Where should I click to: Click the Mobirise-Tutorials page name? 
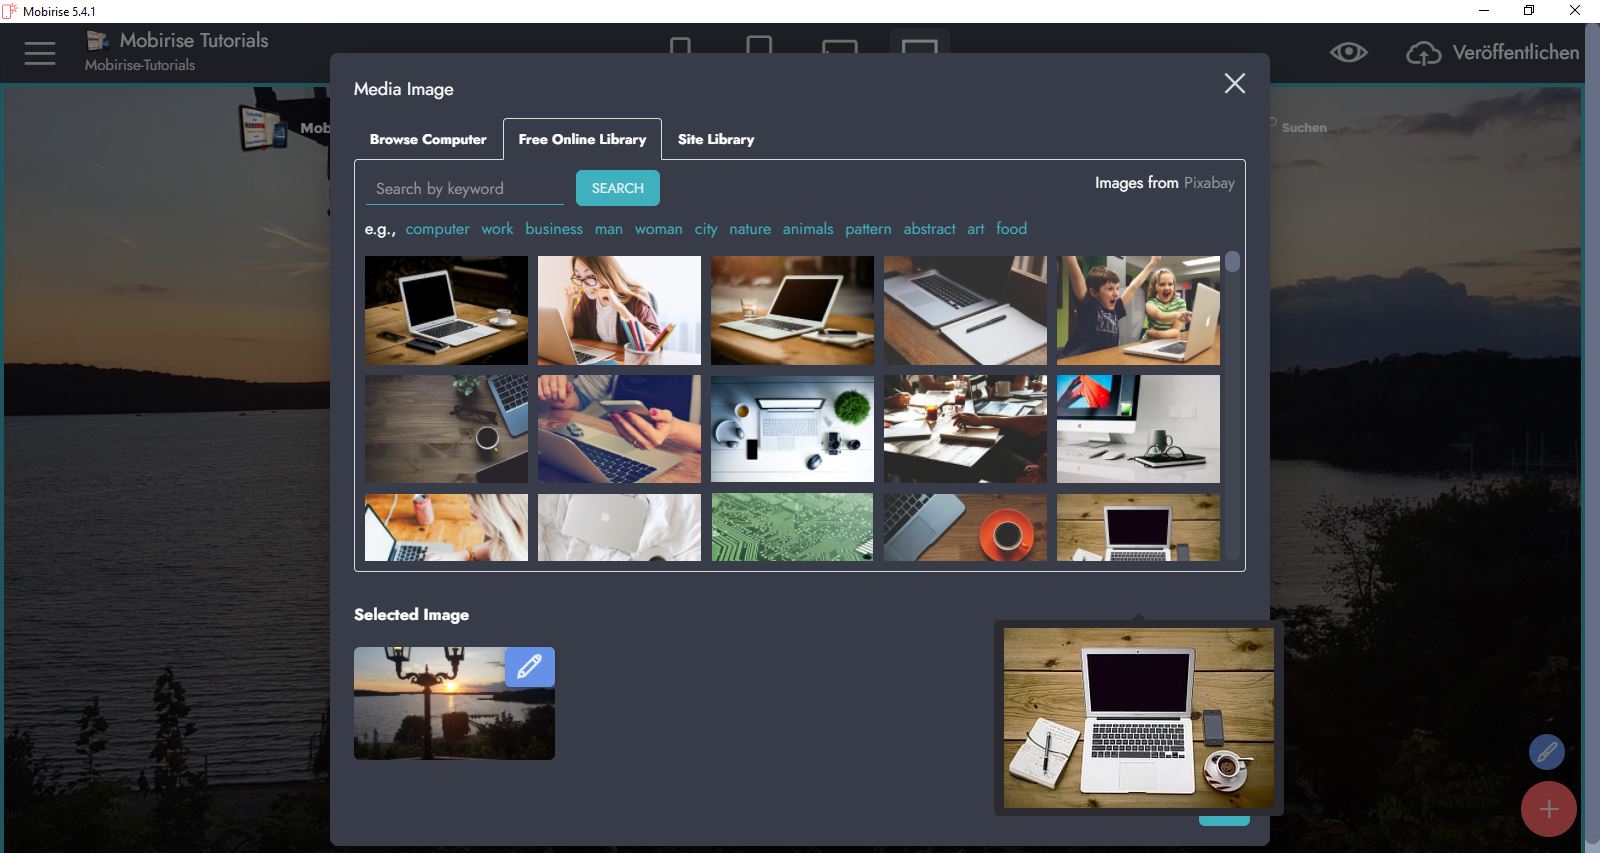140,65
